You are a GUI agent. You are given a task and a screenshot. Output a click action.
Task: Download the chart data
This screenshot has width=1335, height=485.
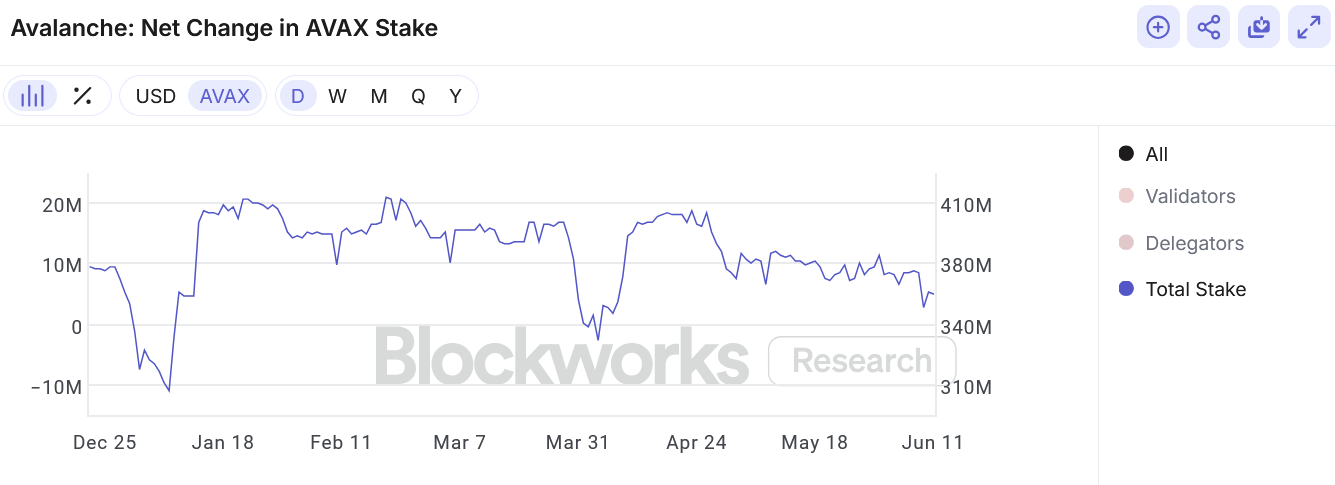click(x=1259, y=27)
